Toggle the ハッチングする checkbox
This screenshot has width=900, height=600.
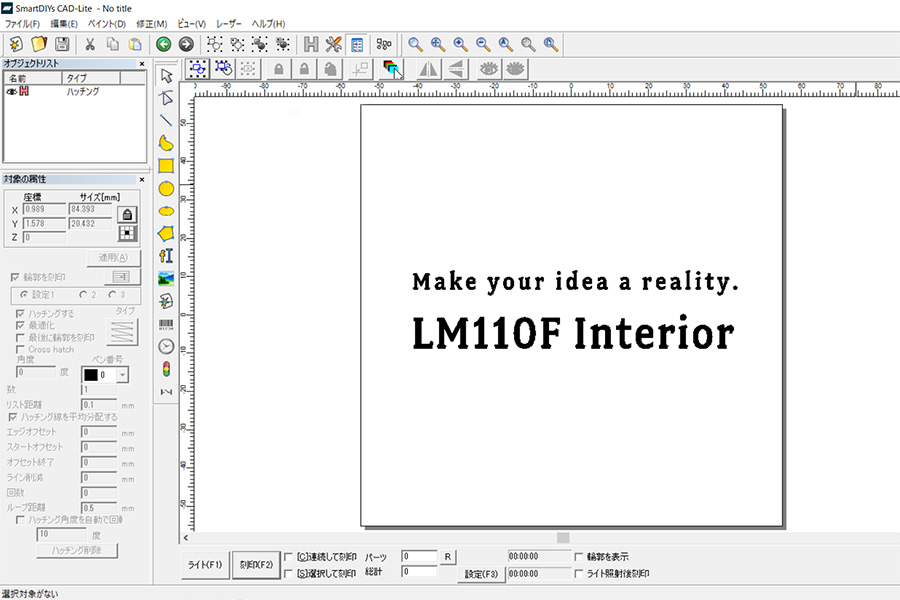point(20,313)
